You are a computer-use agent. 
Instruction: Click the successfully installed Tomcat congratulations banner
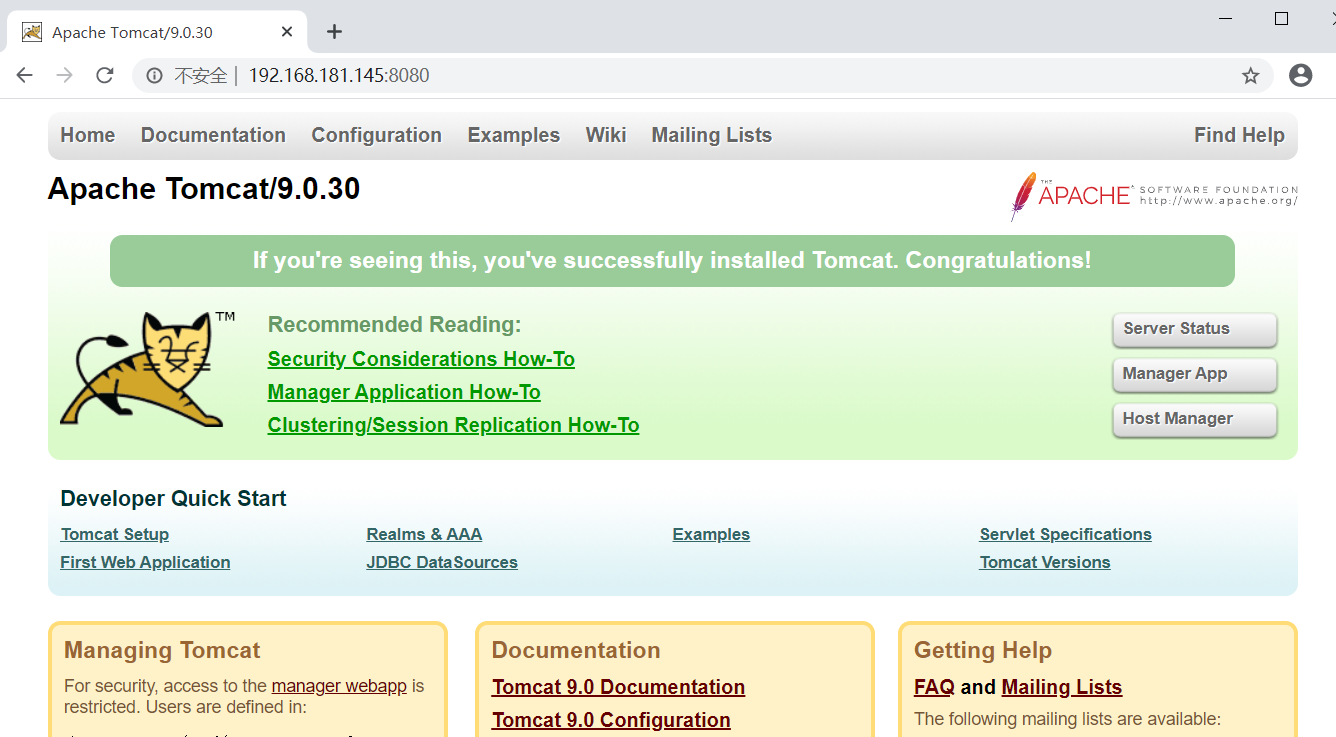[672, 261]
